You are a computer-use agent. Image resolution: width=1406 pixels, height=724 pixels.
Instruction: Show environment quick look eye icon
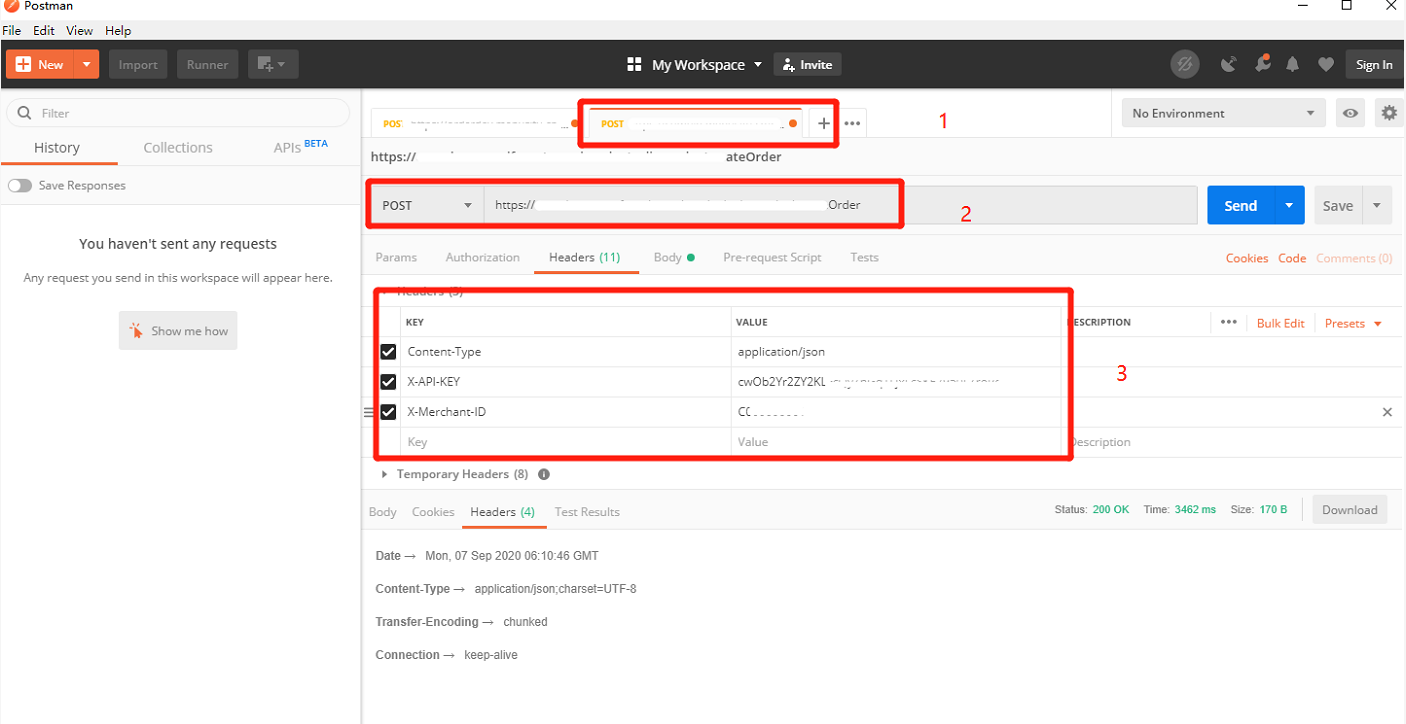pyautogui.click(x=1350, y=113)
